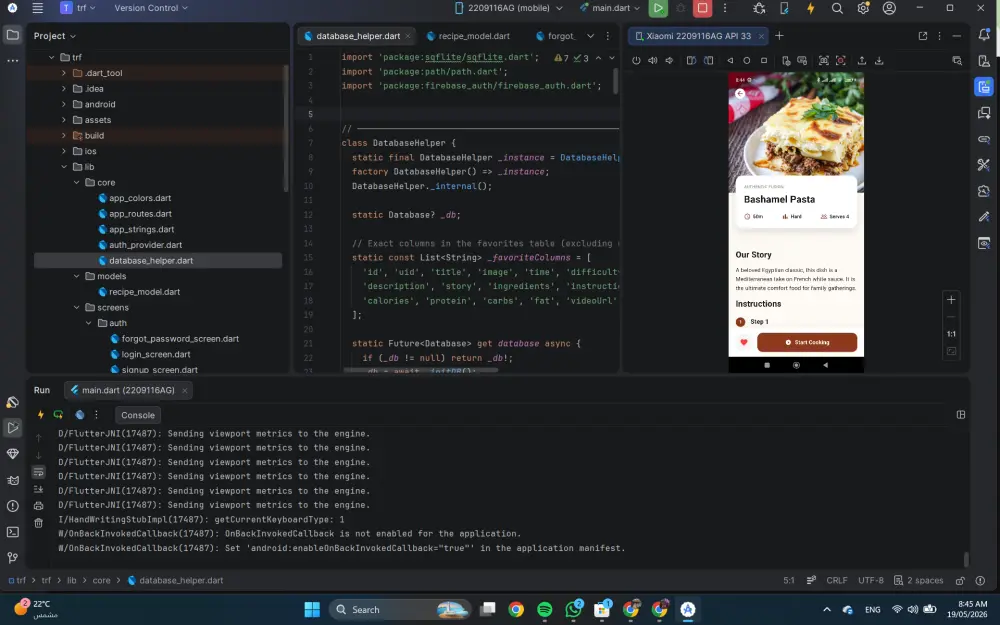Raise emulator volume with volume up icon
Image resolution: width=1000 pixels, height=625 pixels.
point(652,61)
